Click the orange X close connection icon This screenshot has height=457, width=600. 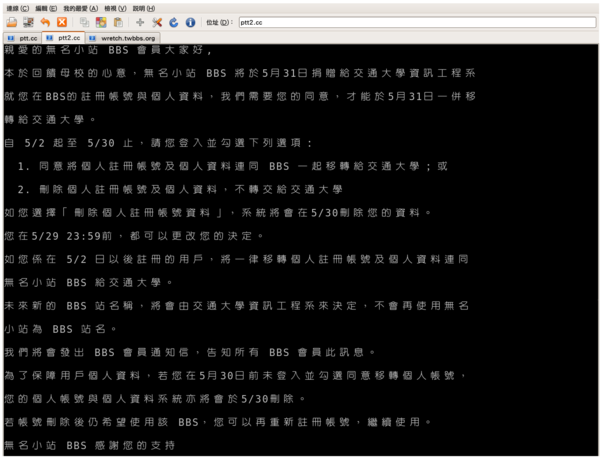click(x=62, y=22)
